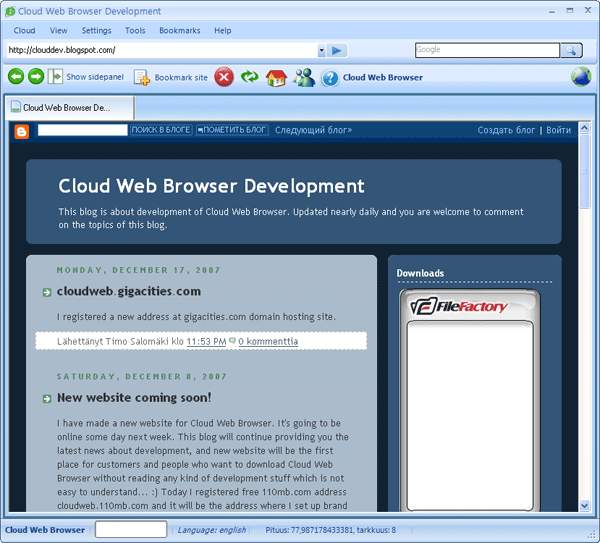Click the FileFactory logo in Downloads

tap(458, 306)
